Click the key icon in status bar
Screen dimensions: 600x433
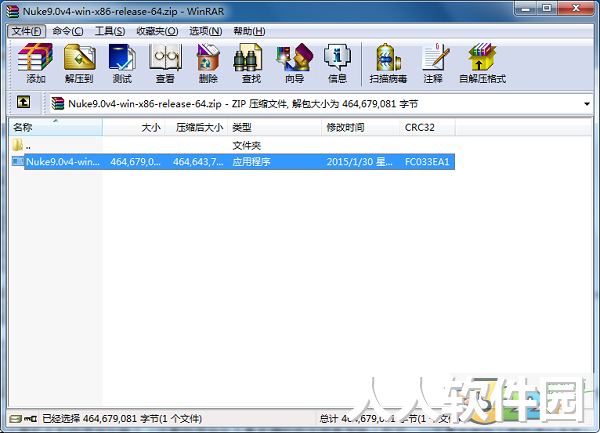(31, 418)
